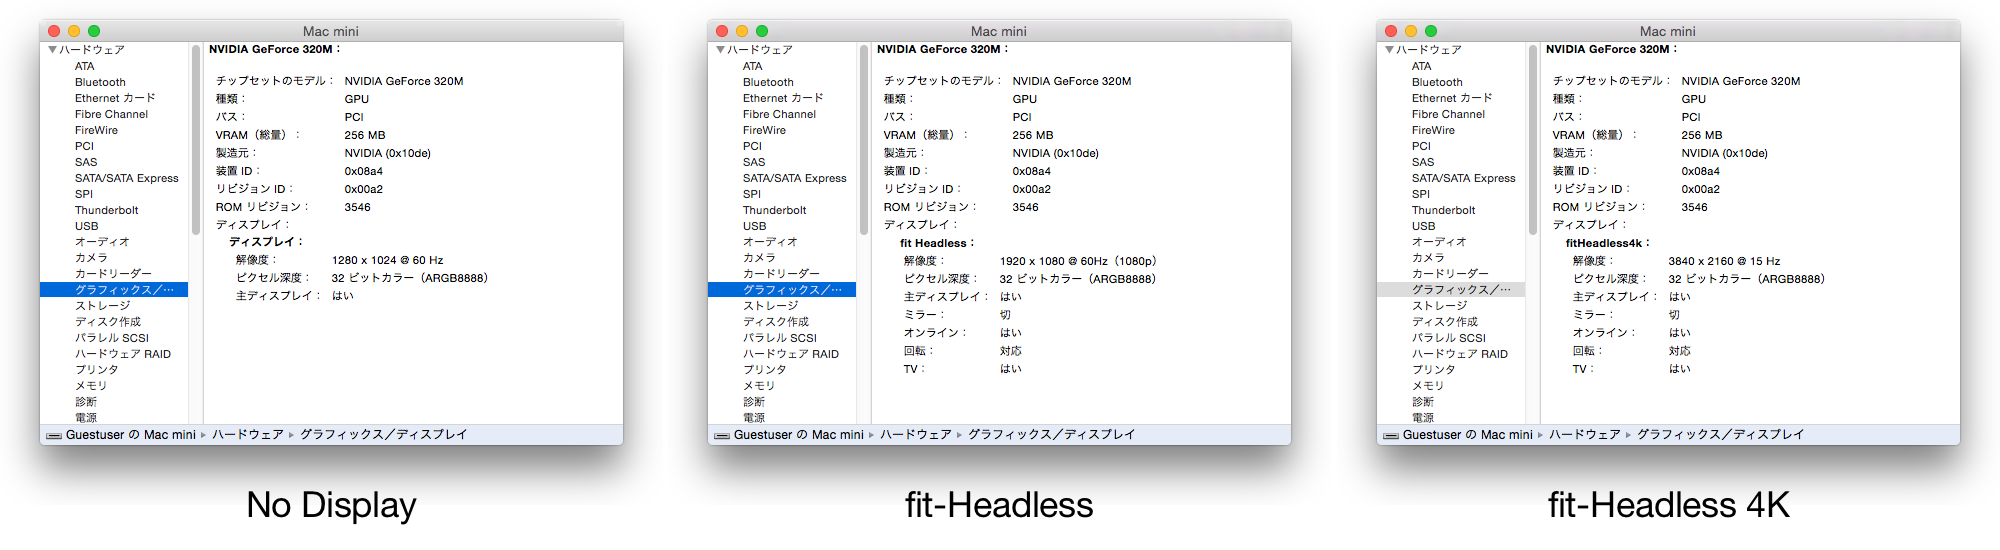This screenshot has width=2000, height=550.
Task: Select ハードウェア RAID in fit-Headless 4K window
Action: (1459, 354)
